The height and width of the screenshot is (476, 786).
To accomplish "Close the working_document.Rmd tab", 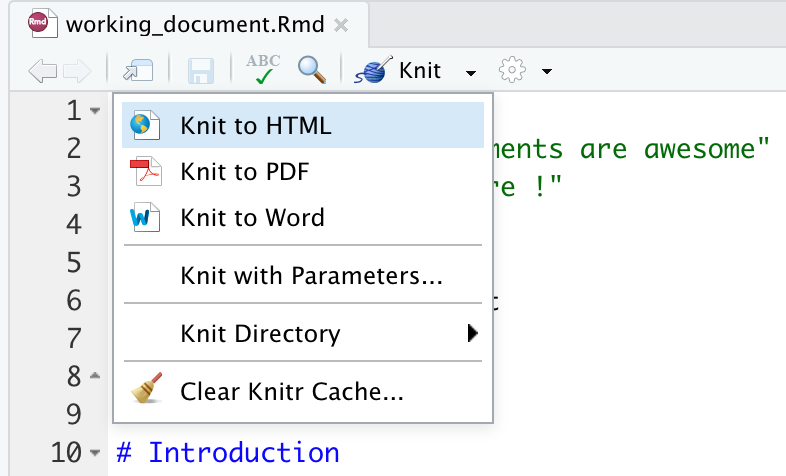I will point(341,26).
